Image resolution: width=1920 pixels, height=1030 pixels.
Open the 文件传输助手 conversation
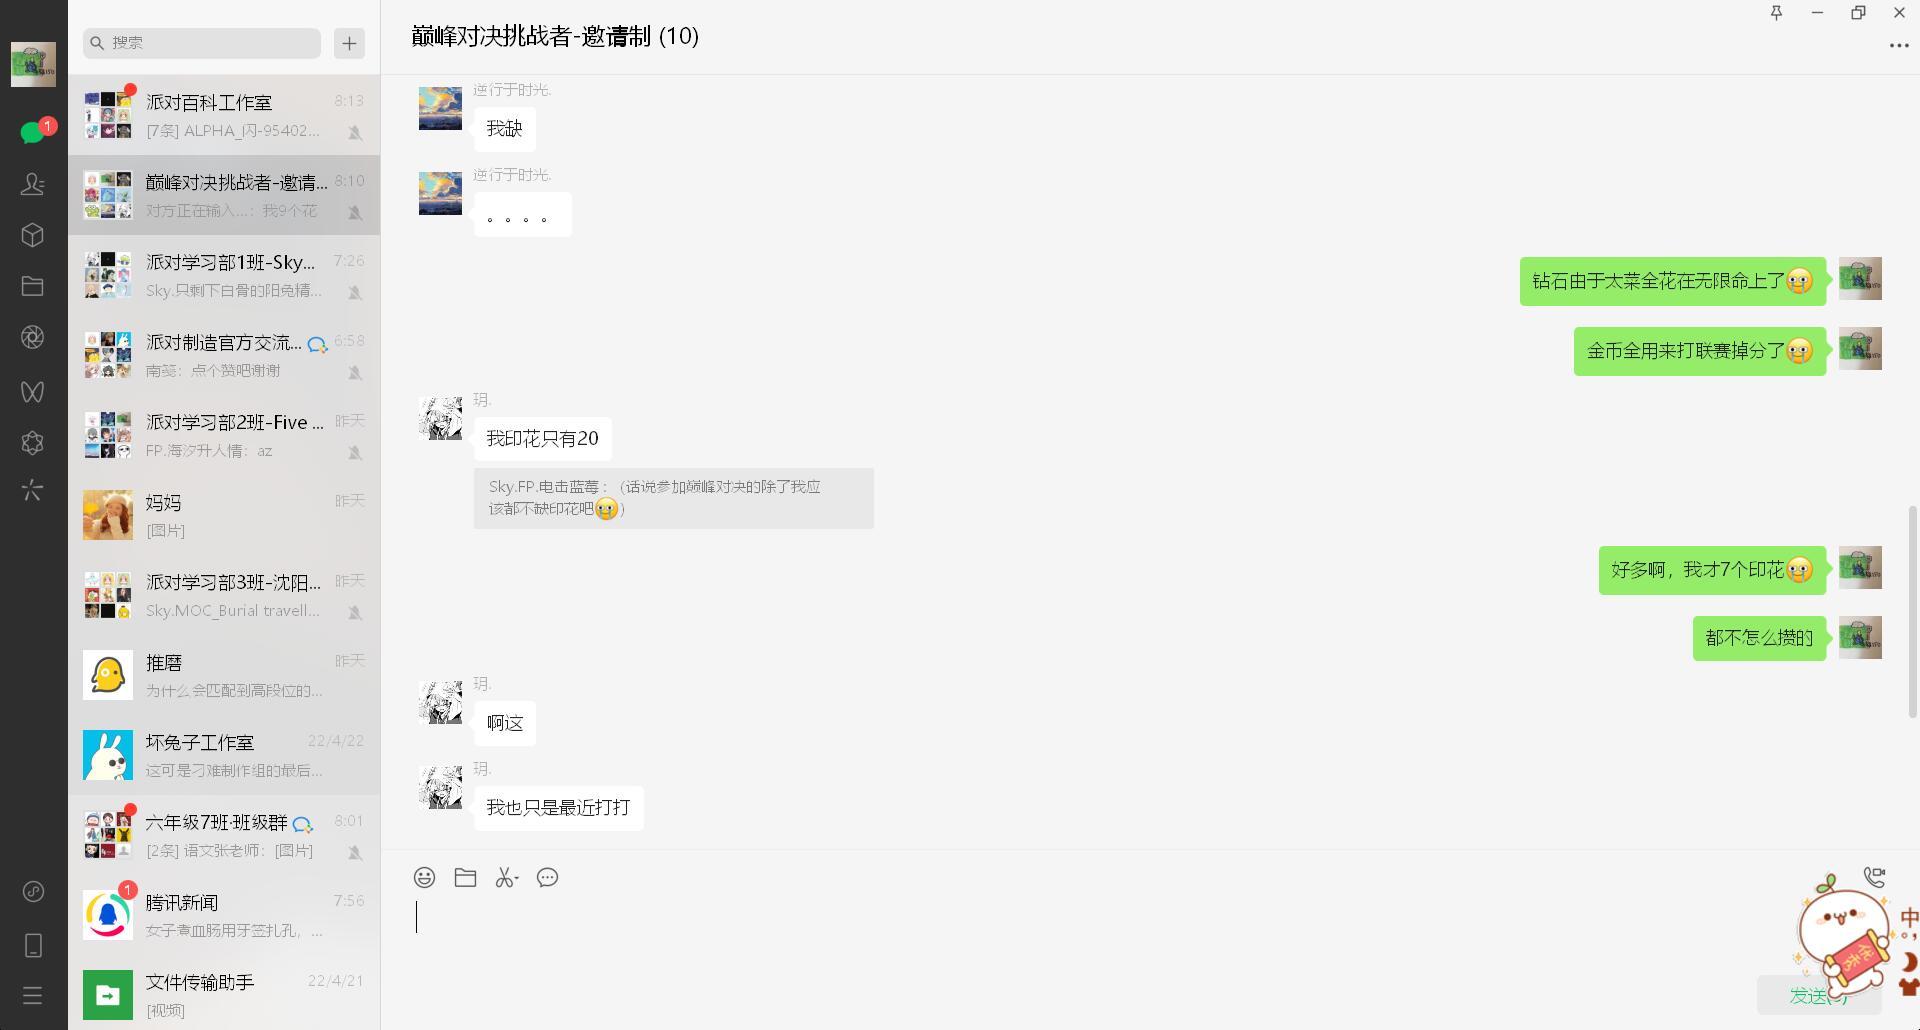click(x=224, y=995)
